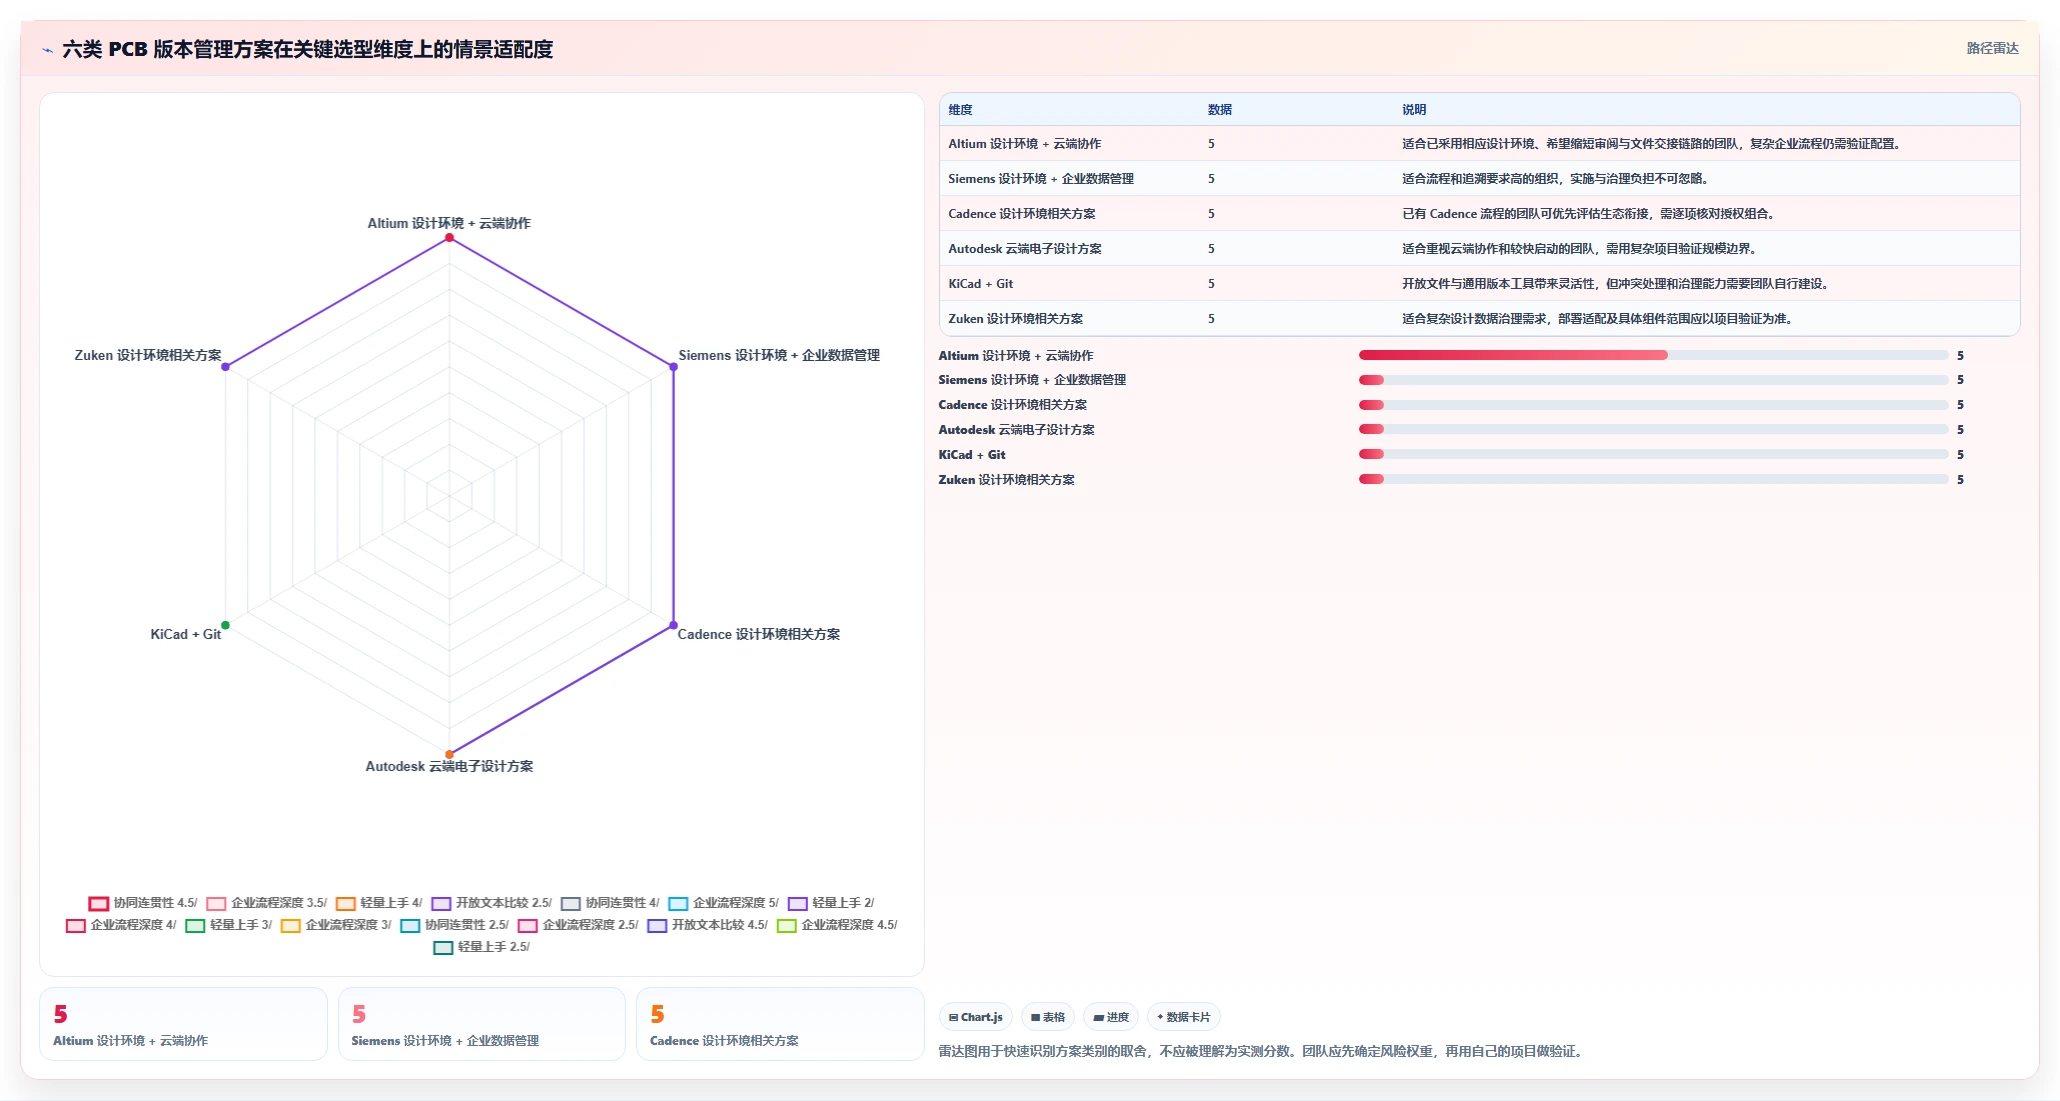Select table row Siemens 设计环境 + 企业数据管理
Image resolution: width=2060 pixels, height=1101 pixels.
[x=1479, y=179]
